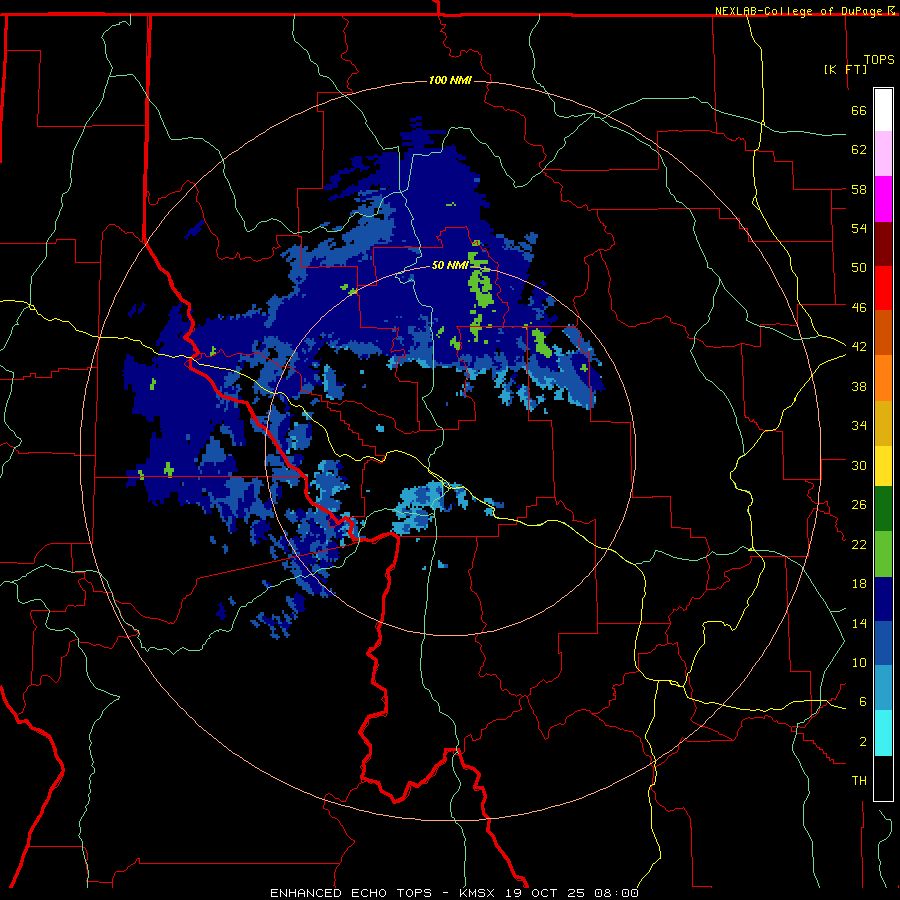Select the navy swatch between 14 and 18
The image size is (900, 900).
tap(883, 599)
